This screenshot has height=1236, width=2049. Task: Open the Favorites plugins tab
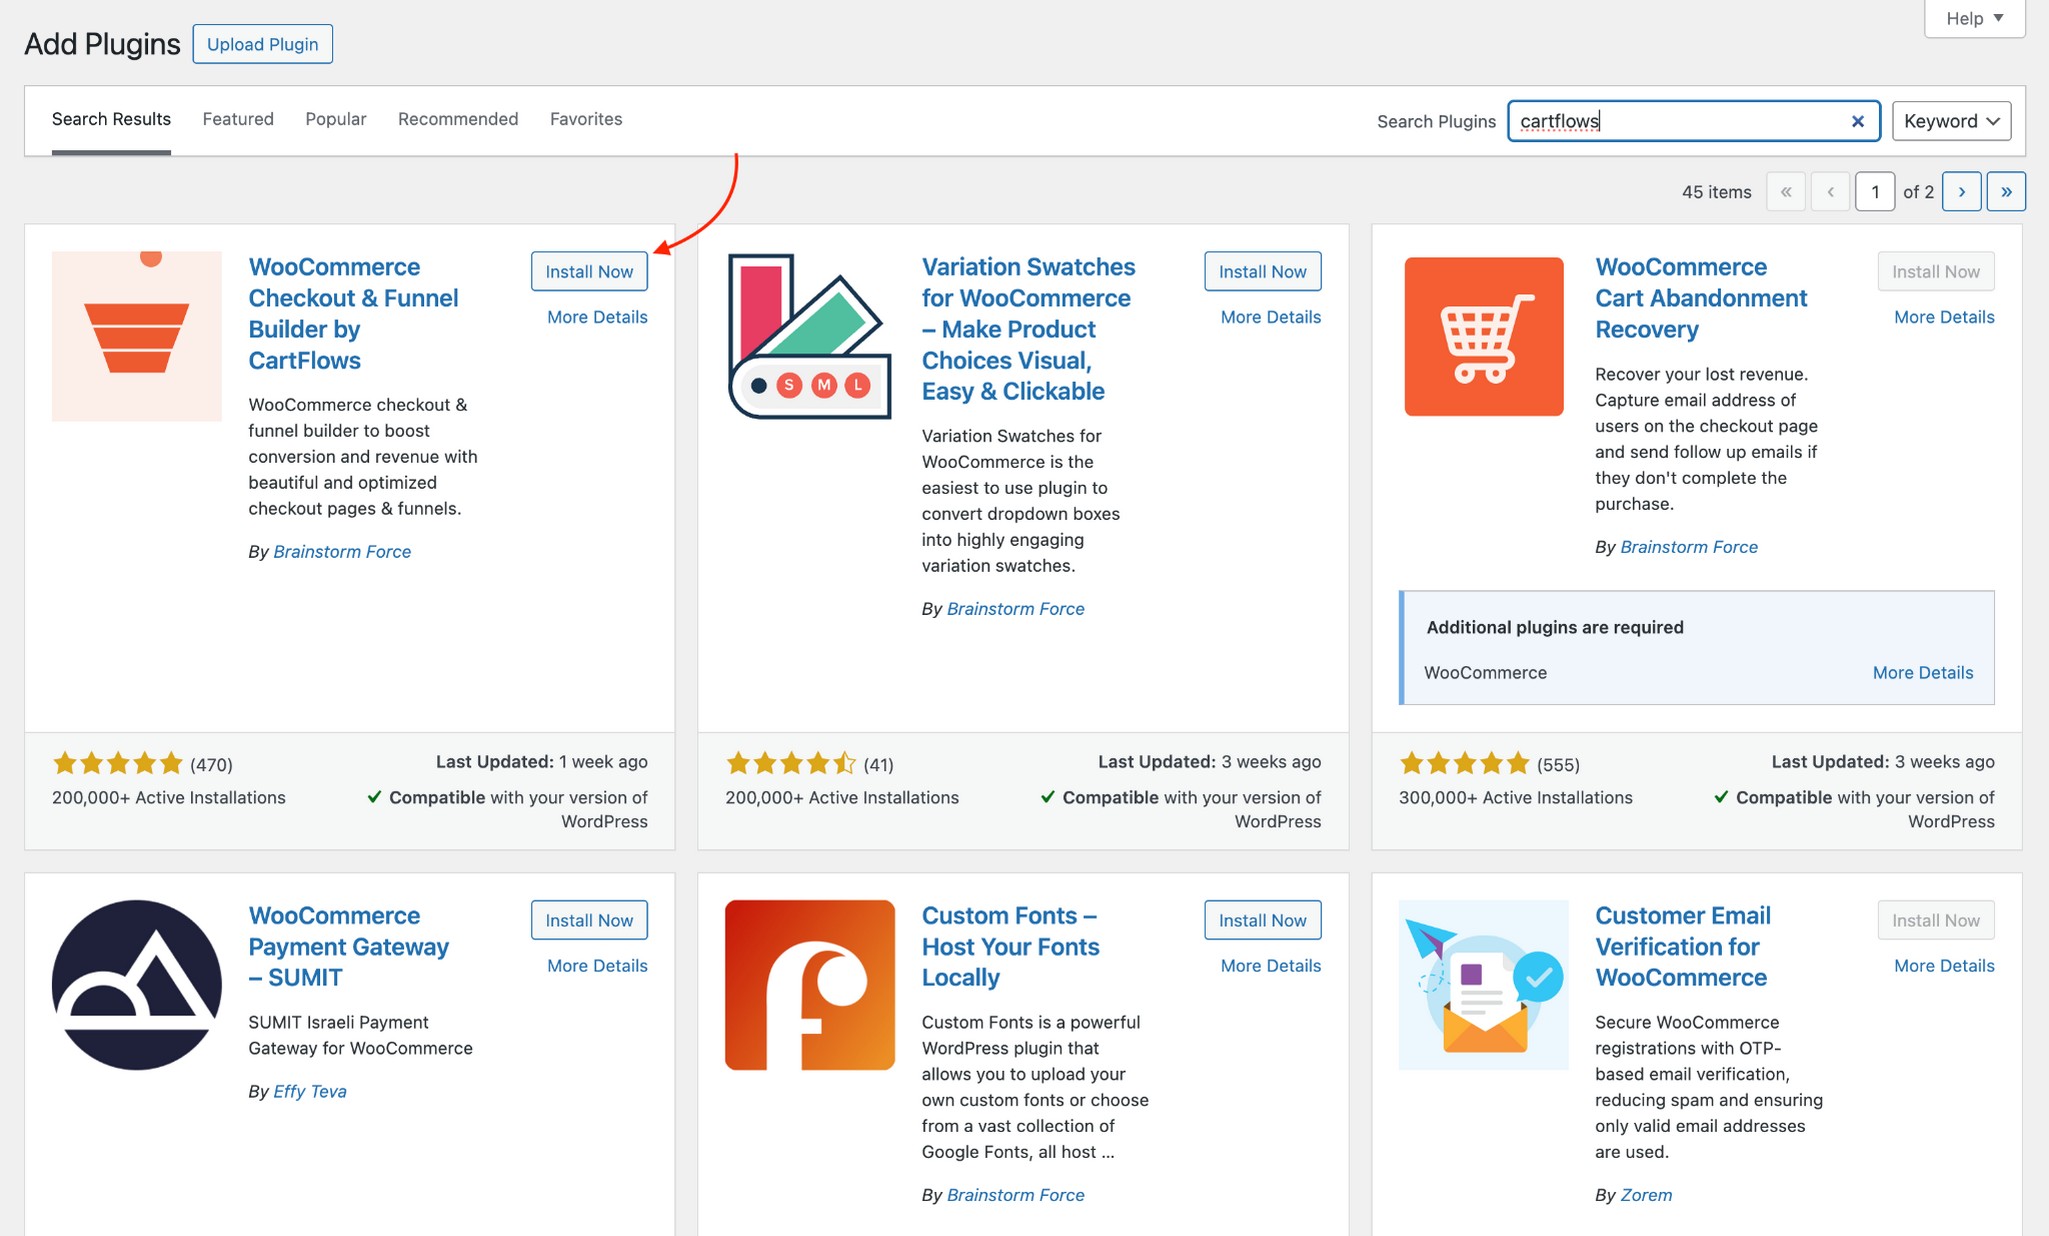586,119
